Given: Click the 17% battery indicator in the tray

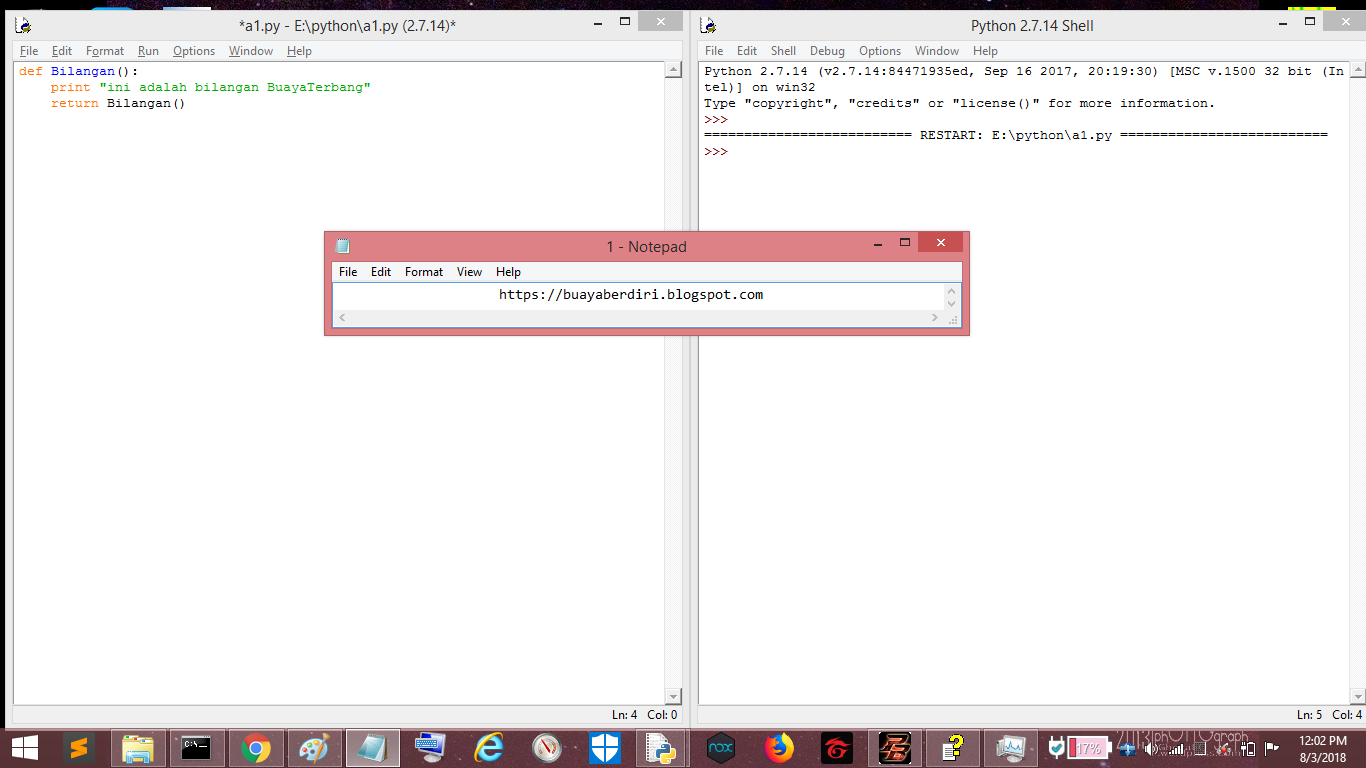Looking at the screenshot, I should [1090, 748].
